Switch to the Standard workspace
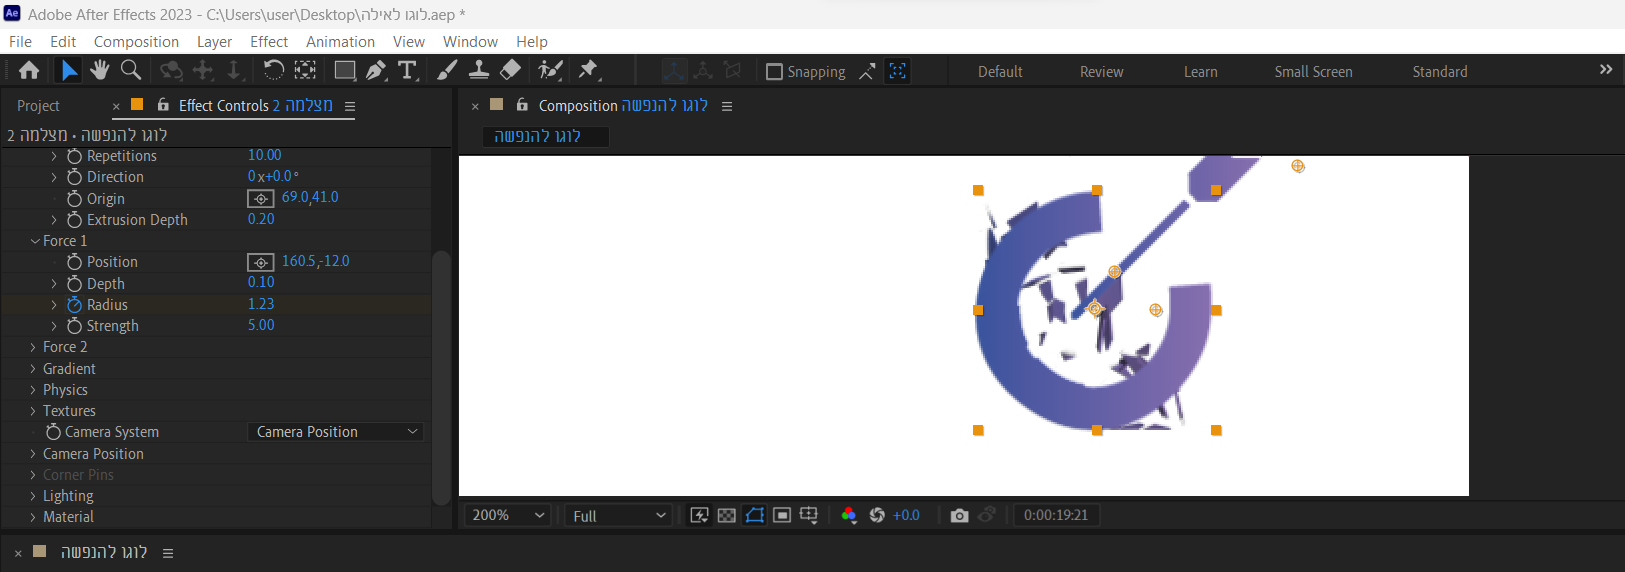The height and width of the screenshot is (572, 1625). 1440,72
